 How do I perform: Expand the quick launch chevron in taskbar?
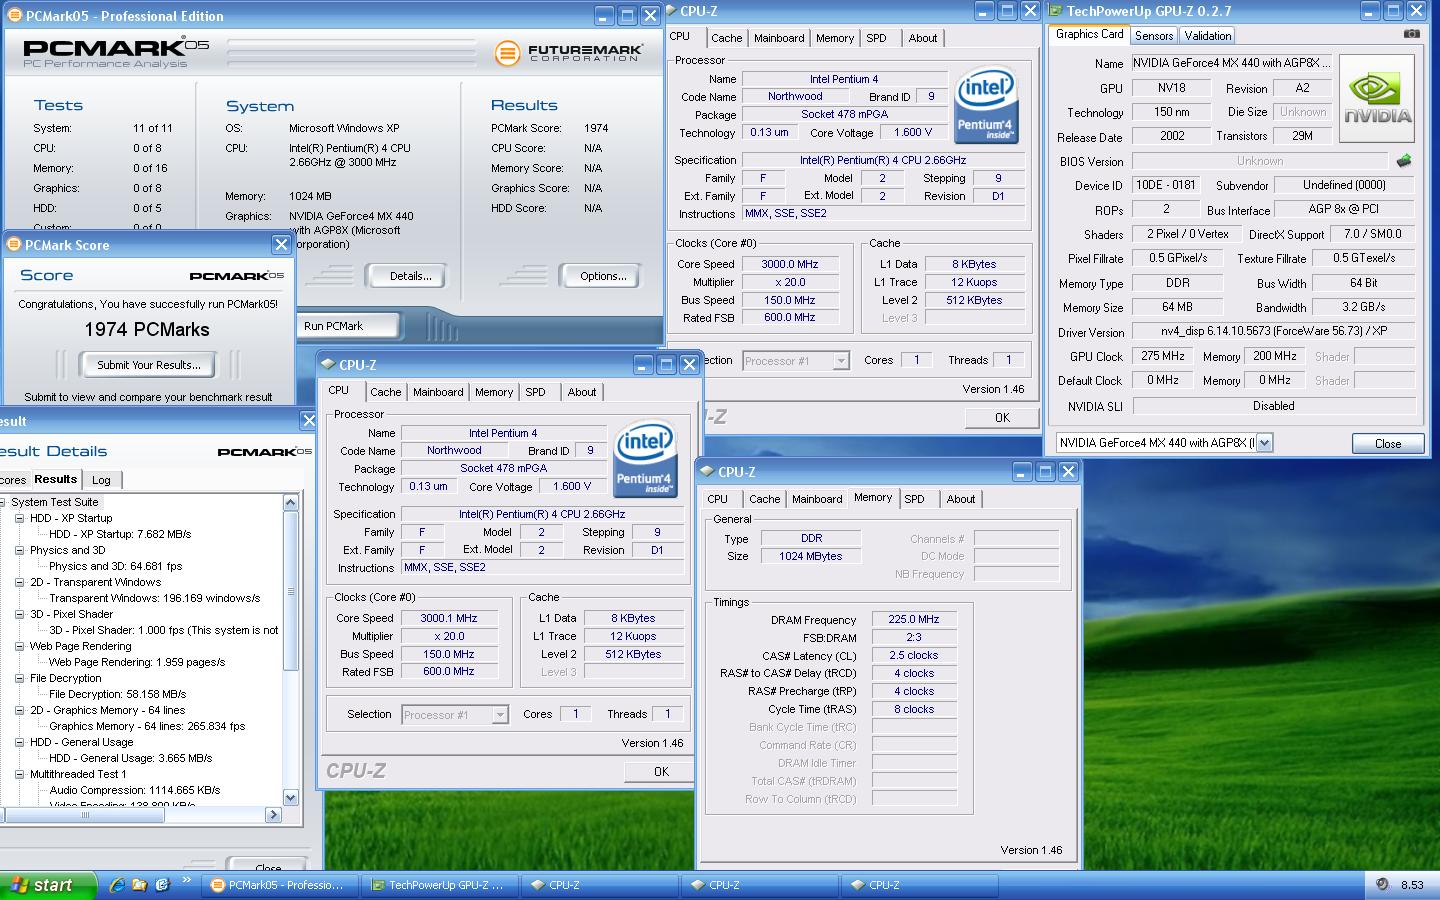(x=187, y=881)
